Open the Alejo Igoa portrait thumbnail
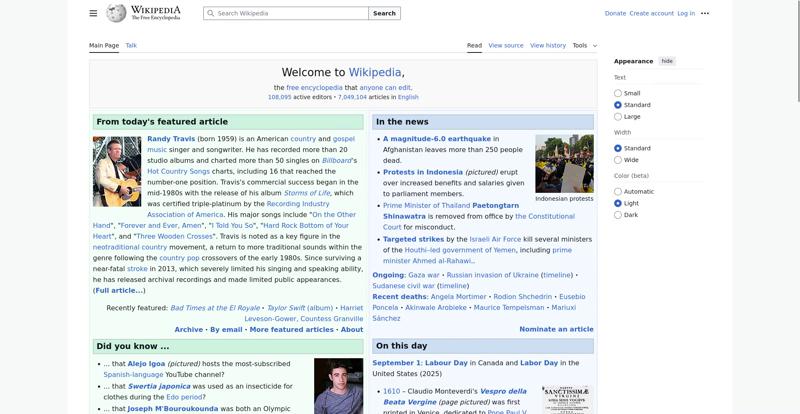 (338, 386)
